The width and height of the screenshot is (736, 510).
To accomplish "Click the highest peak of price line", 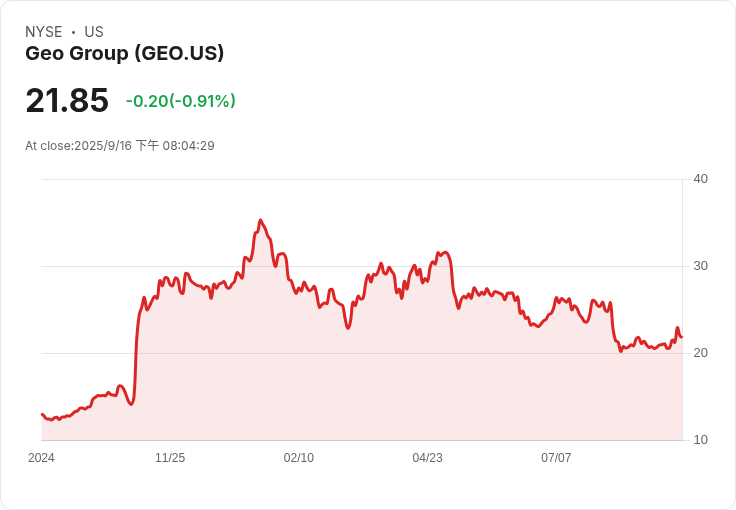I will click(260, 220).
